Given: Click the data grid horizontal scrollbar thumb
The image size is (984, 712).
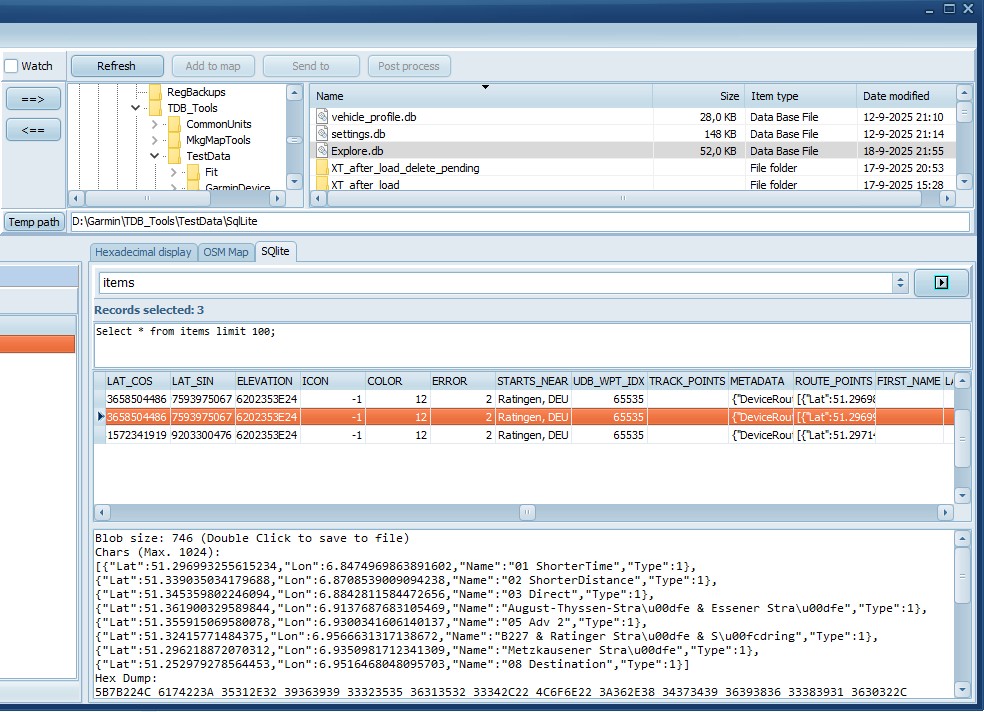Looking at the screenshot, I should 527,512.
